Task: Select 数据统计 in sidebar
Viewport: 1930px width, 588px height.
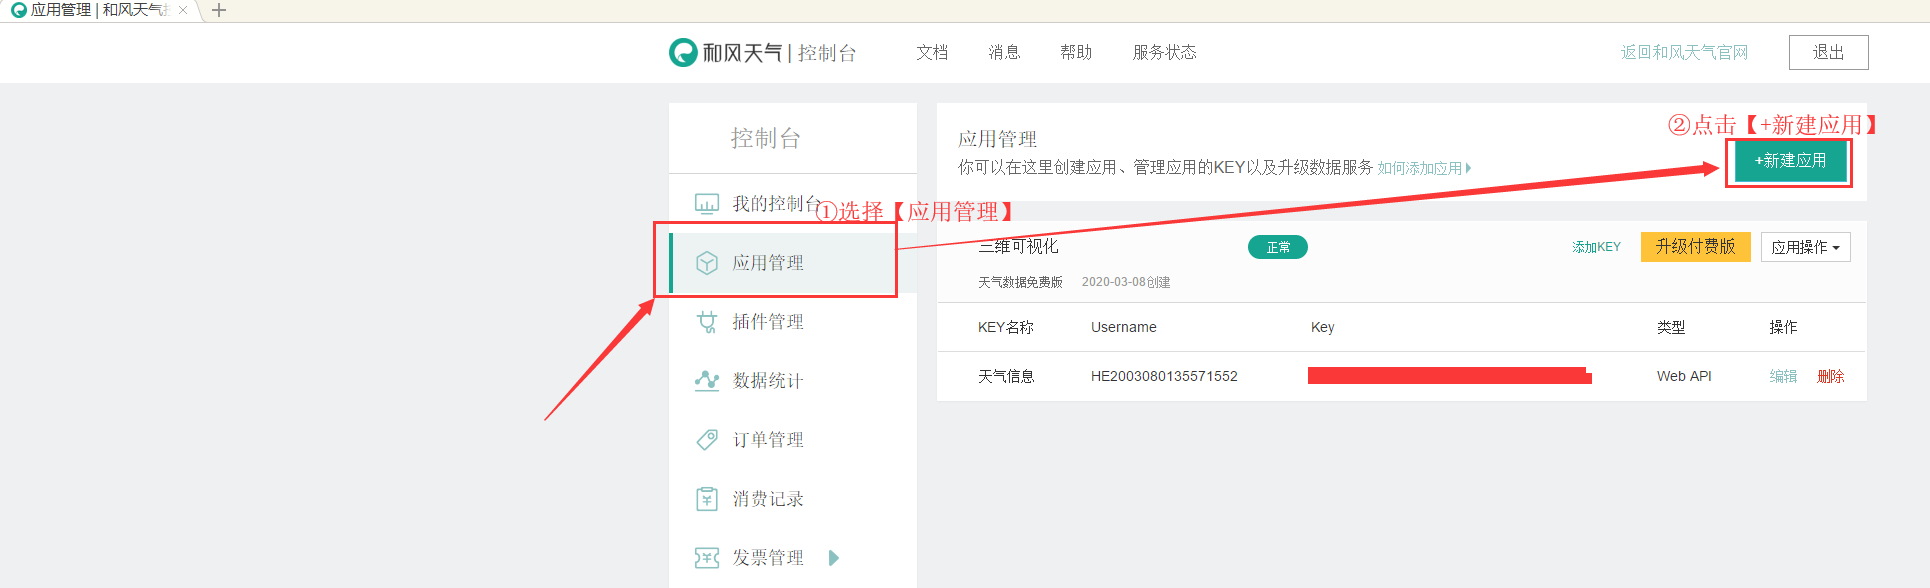Action: click(x=768, y=381)
